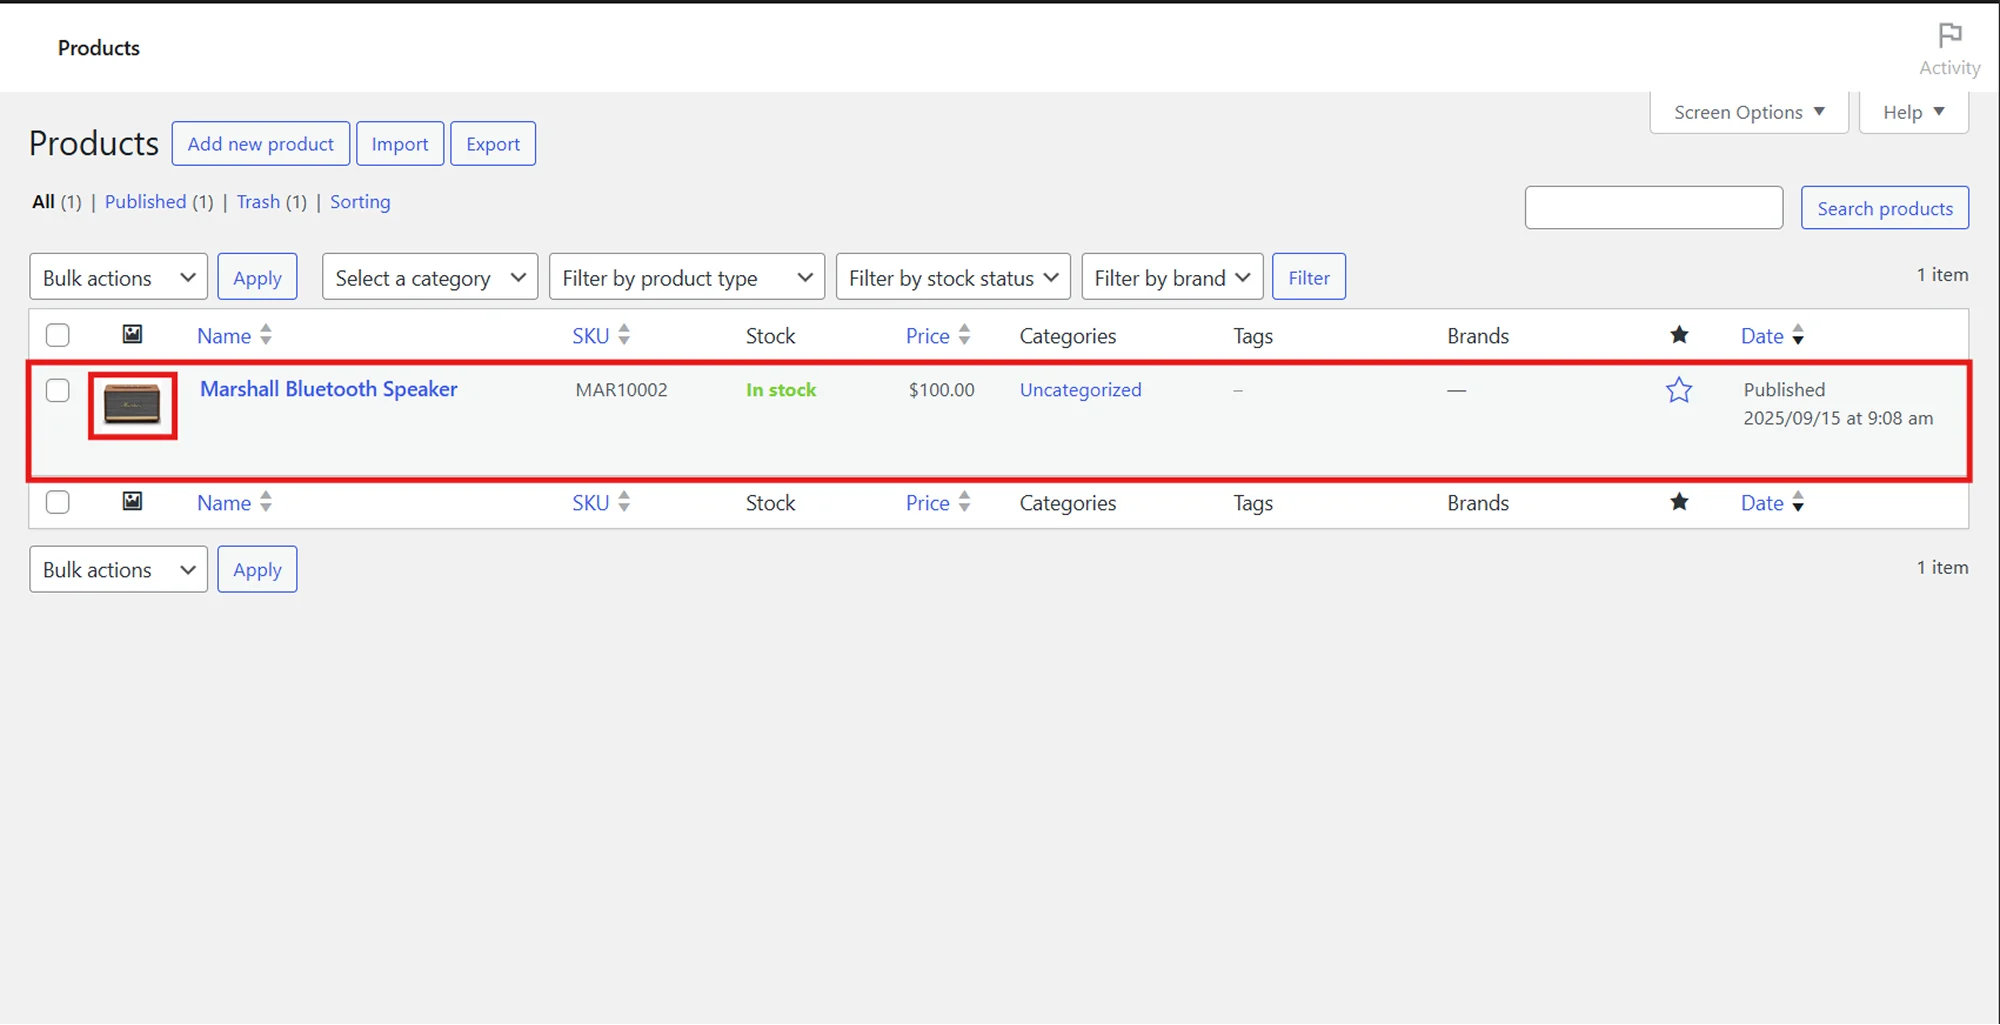Click the Add new product button
2000x1025 pixels.
coord(260,143)
